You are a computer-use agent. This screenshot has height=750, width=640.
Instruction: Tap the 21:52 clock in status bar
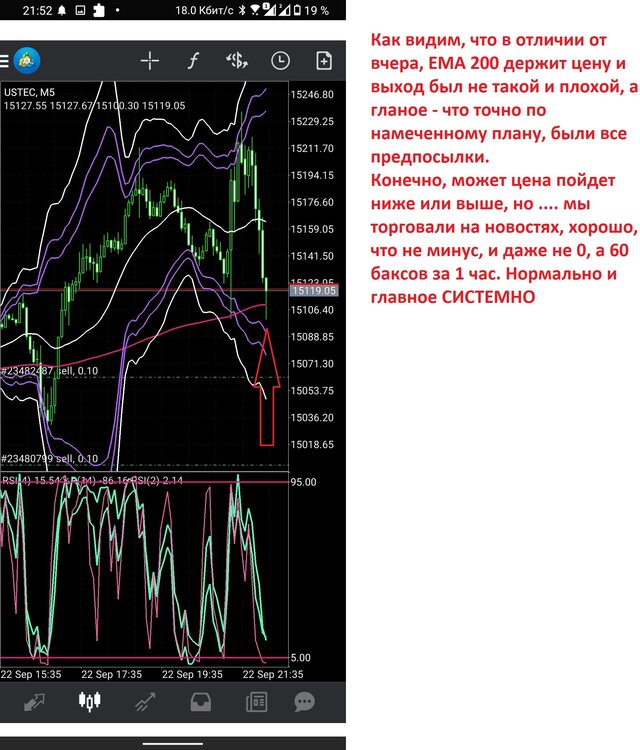[37, 11]
